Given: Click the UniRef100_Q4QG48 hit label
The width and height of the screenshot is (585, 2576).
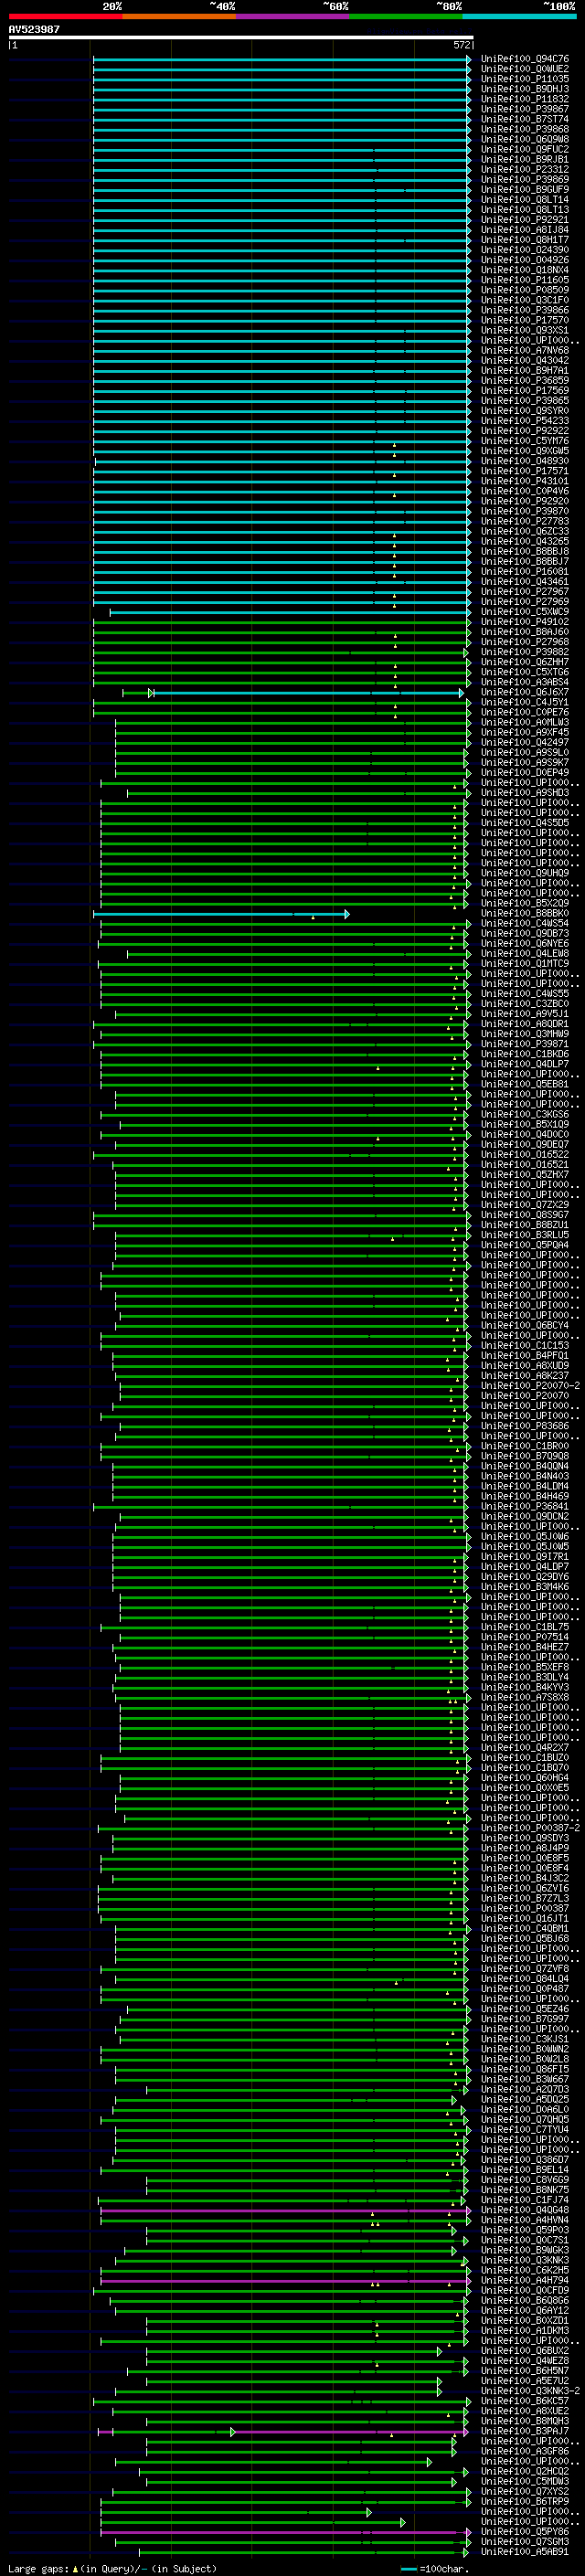Looking at the screenshot, I should (x=525, y=2210).
